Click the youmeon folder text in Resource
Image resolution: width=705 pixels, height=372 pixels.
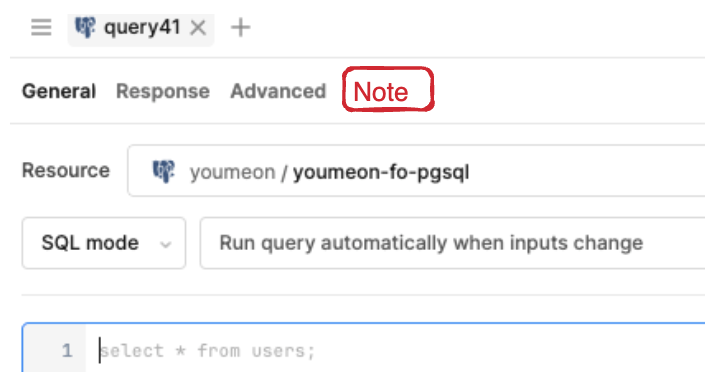click(232, 172)
